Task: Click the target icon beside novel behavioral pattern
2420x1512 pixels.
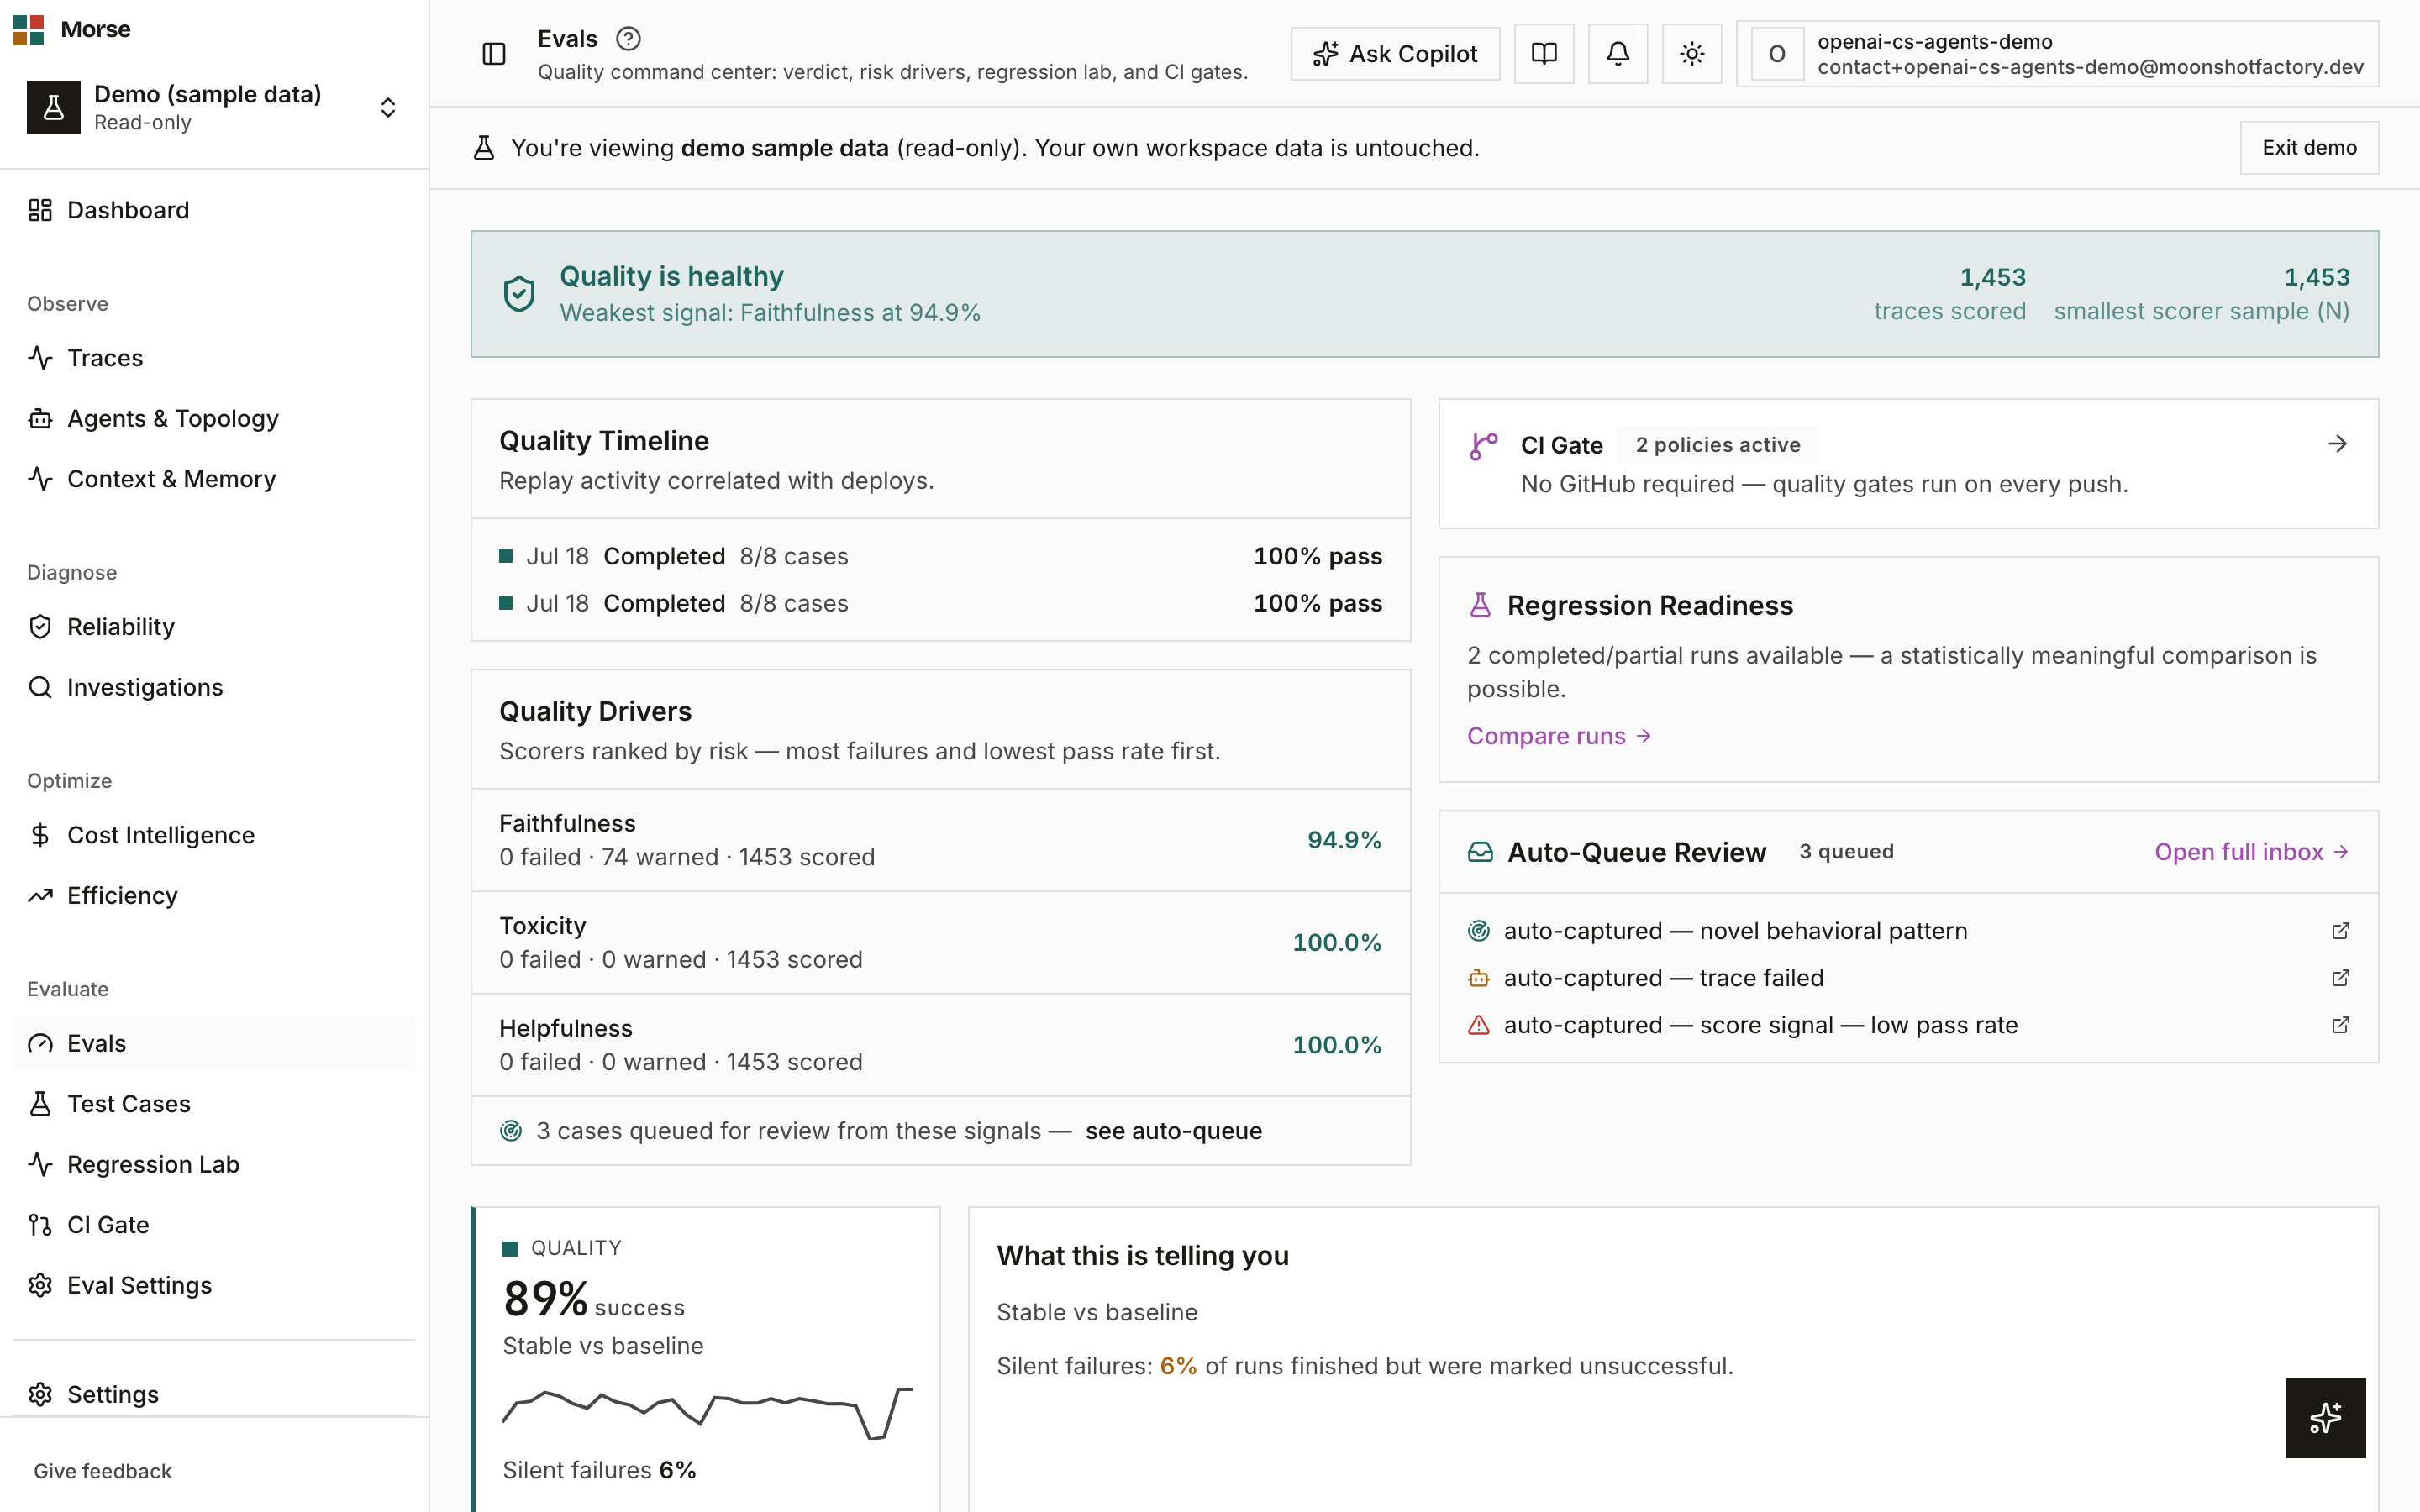Action: click(1479, 931)
